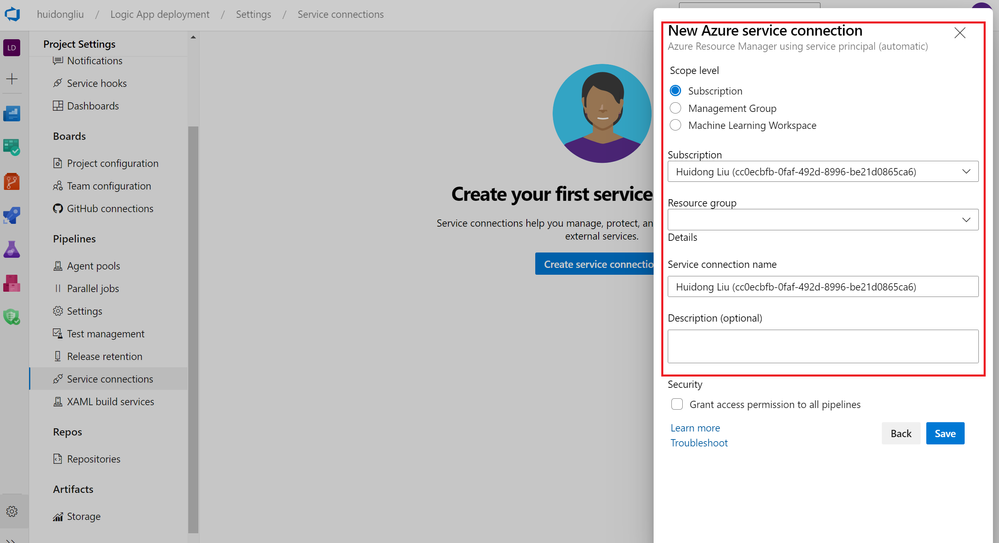Open Dashboards settings page
This screenshot has height=543, width=999.
[x=93, y=106]
